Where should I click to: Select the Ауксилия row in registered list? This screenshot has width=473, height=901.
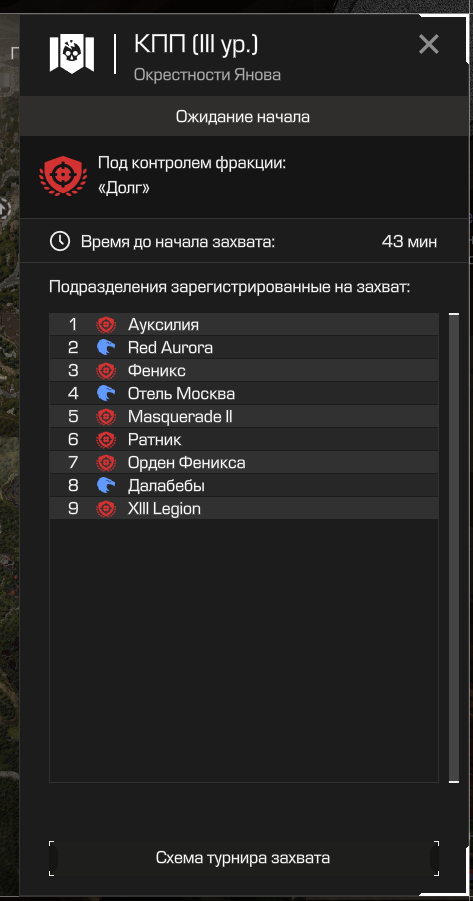(x=244, y=325)
